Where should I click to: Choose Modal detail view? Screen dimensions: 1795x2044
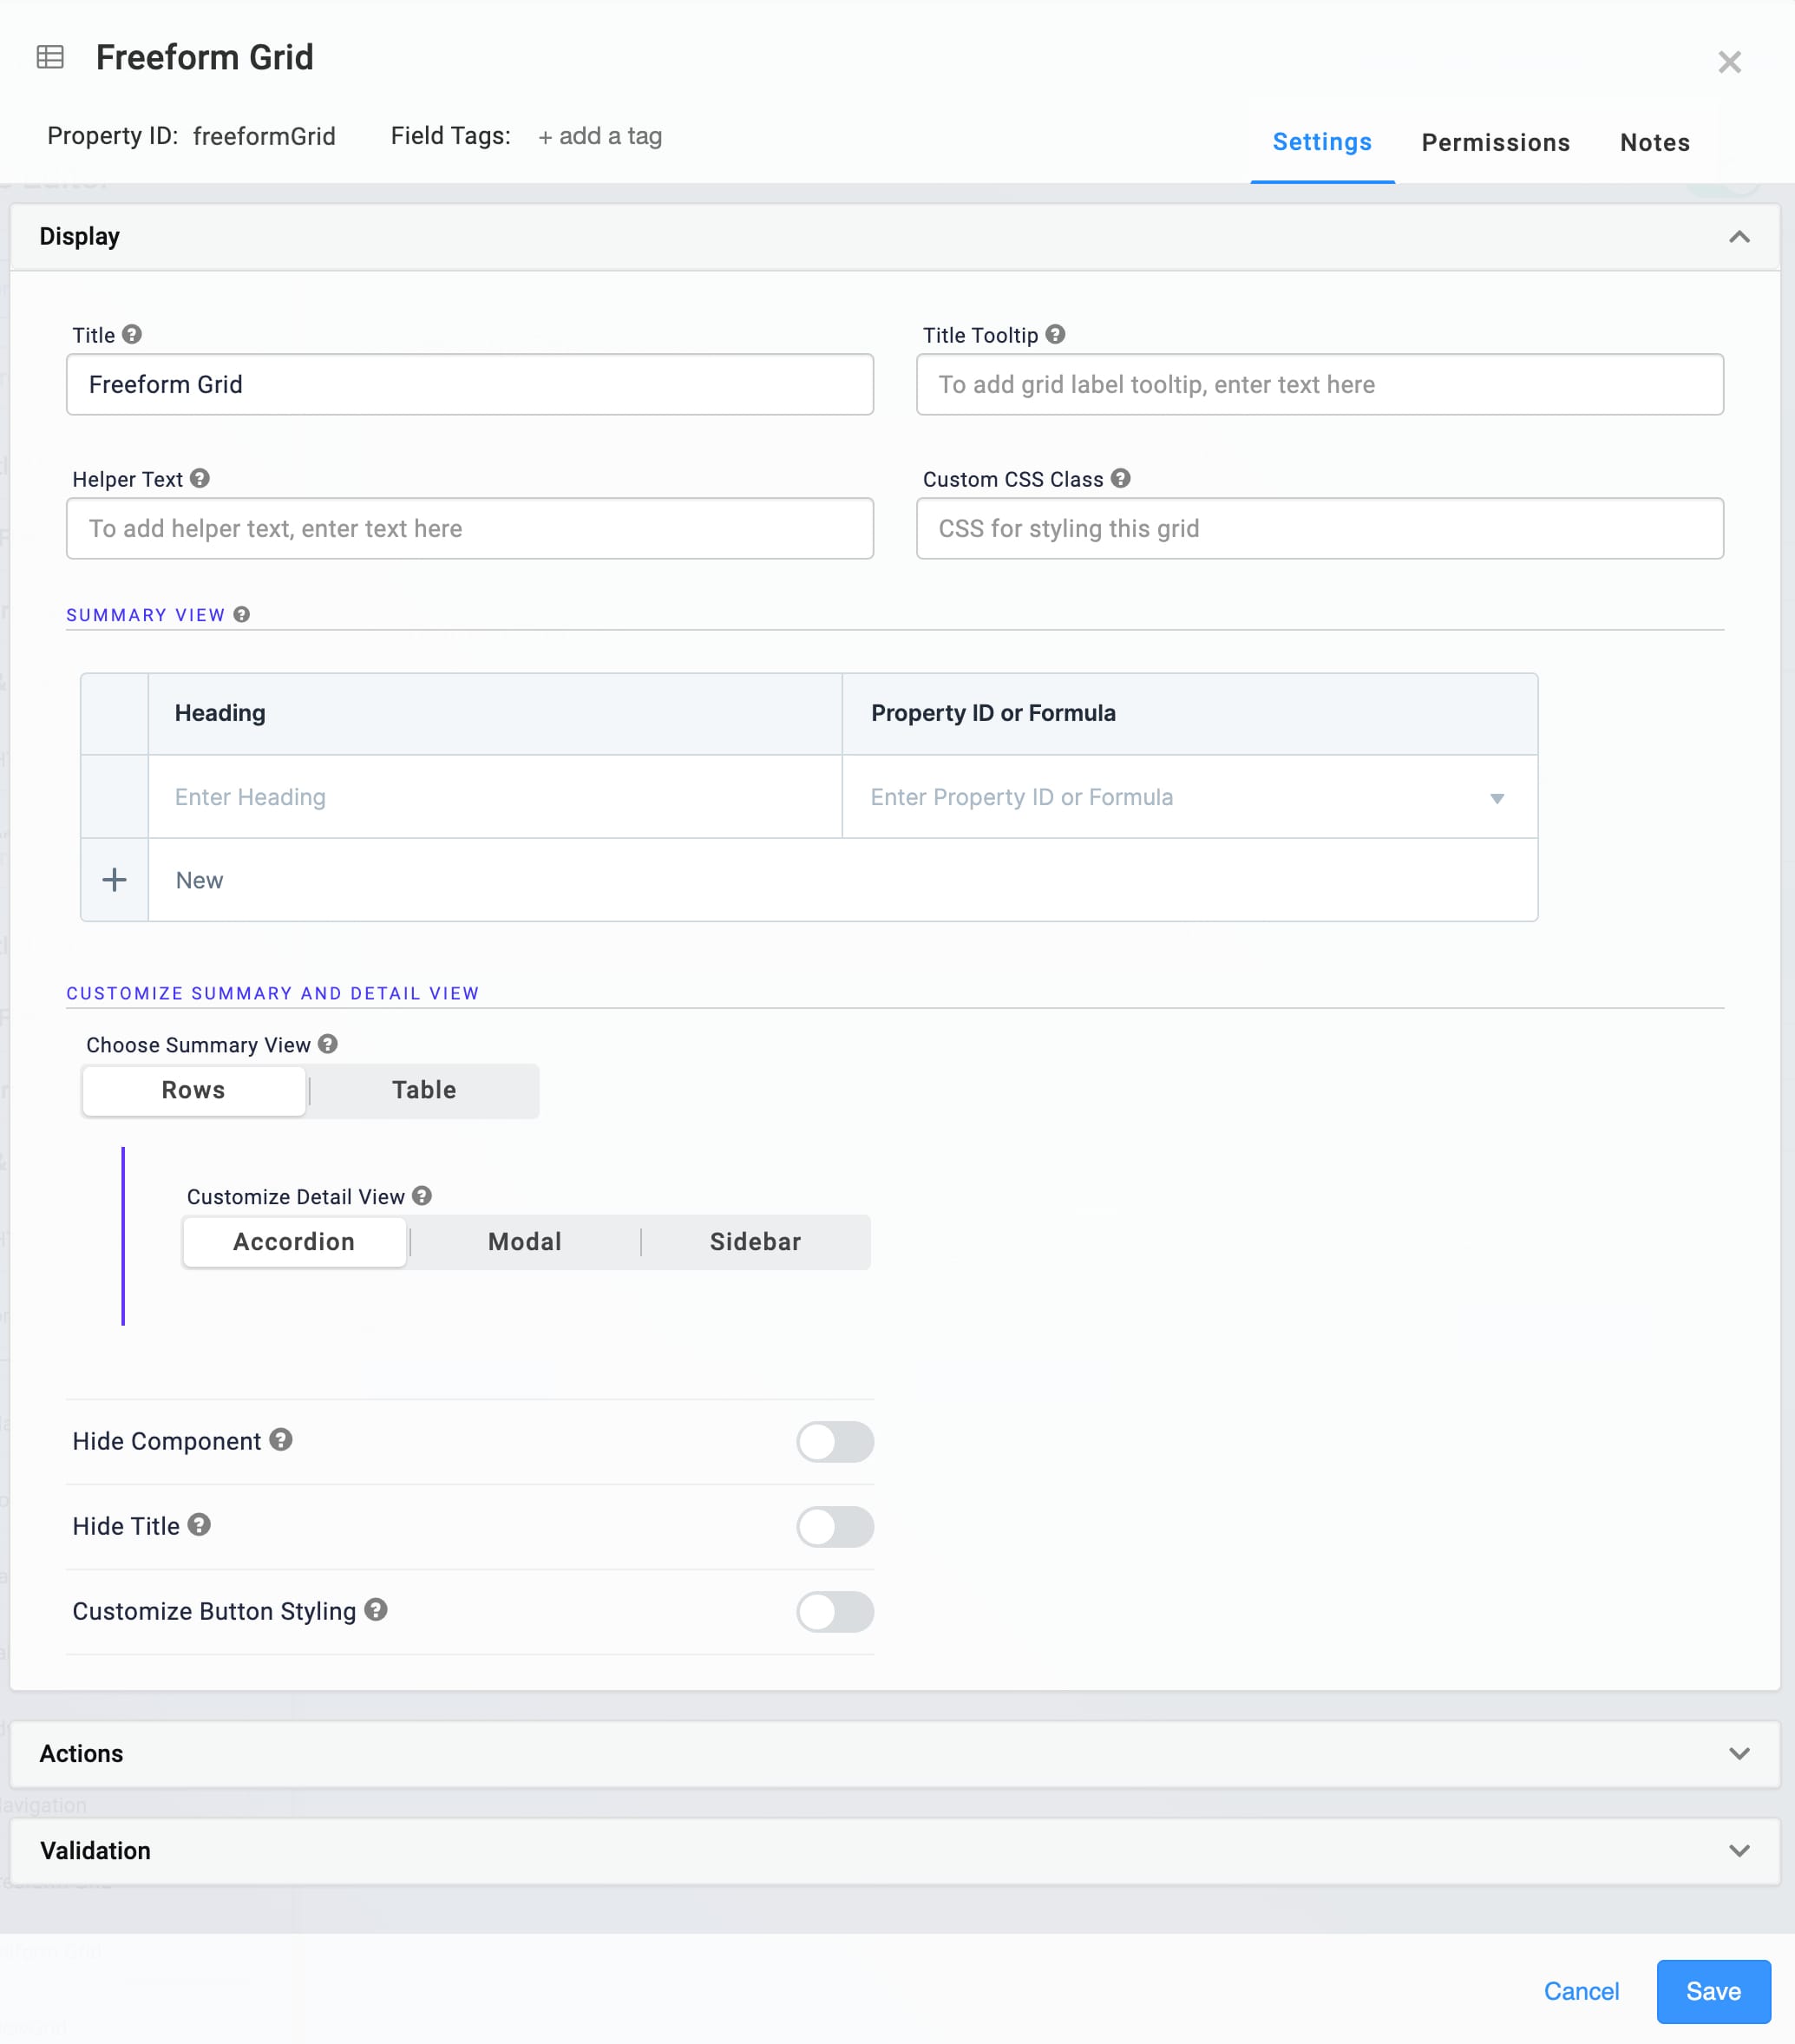point(525,1241)
